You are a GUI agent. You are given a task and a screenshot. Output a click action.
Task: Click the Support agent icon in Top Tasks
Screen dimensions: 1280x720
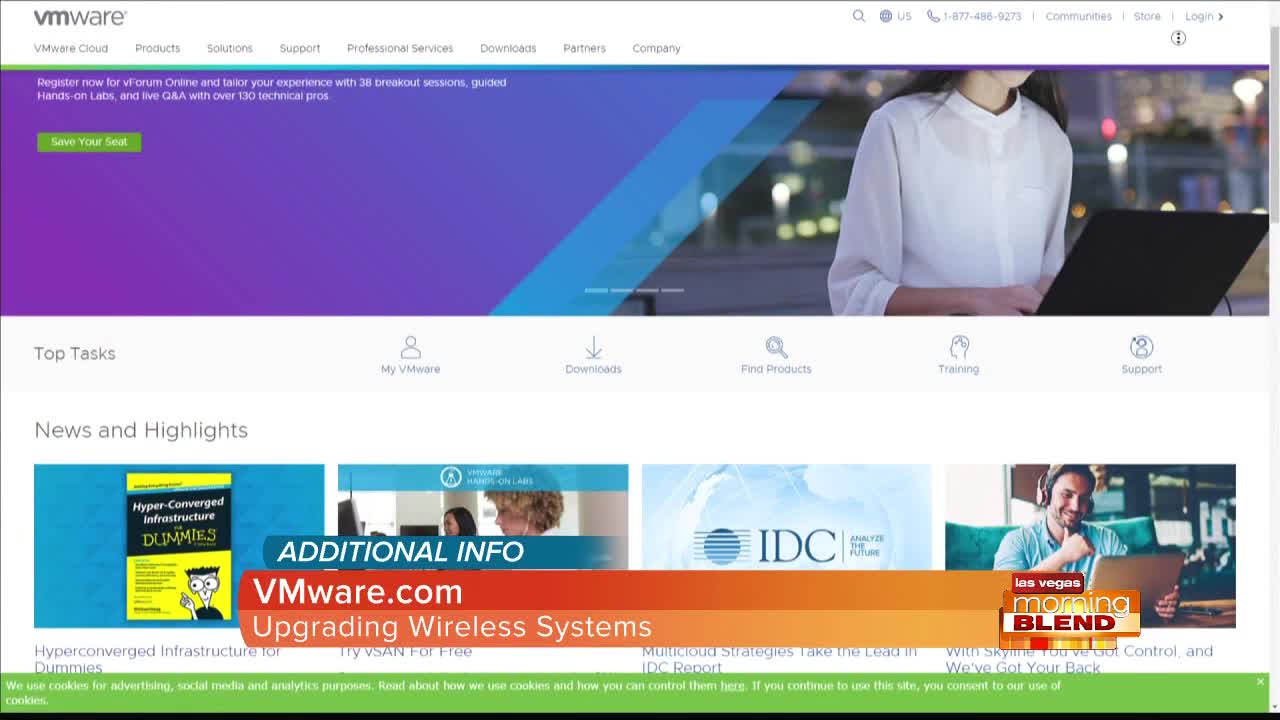[1141, 347]
